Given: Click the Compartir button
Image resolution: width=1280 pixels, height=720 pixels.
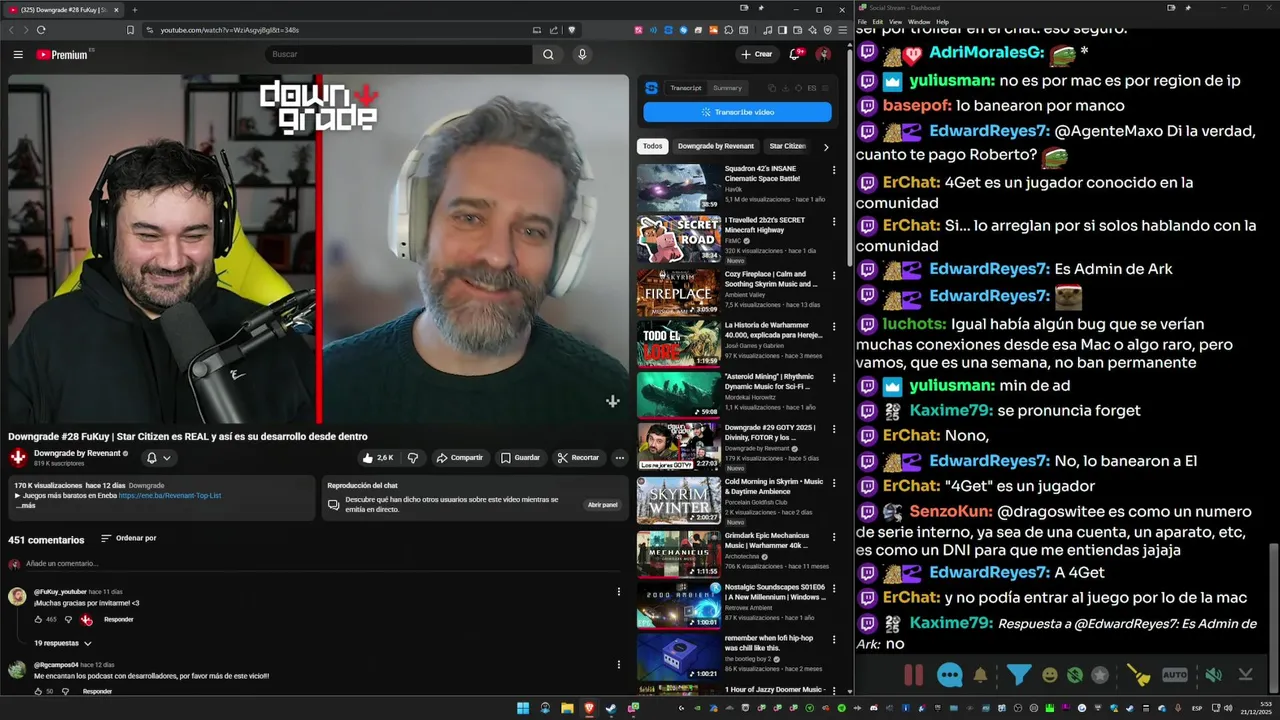Looking at the screenshot, I should point(460,457).
